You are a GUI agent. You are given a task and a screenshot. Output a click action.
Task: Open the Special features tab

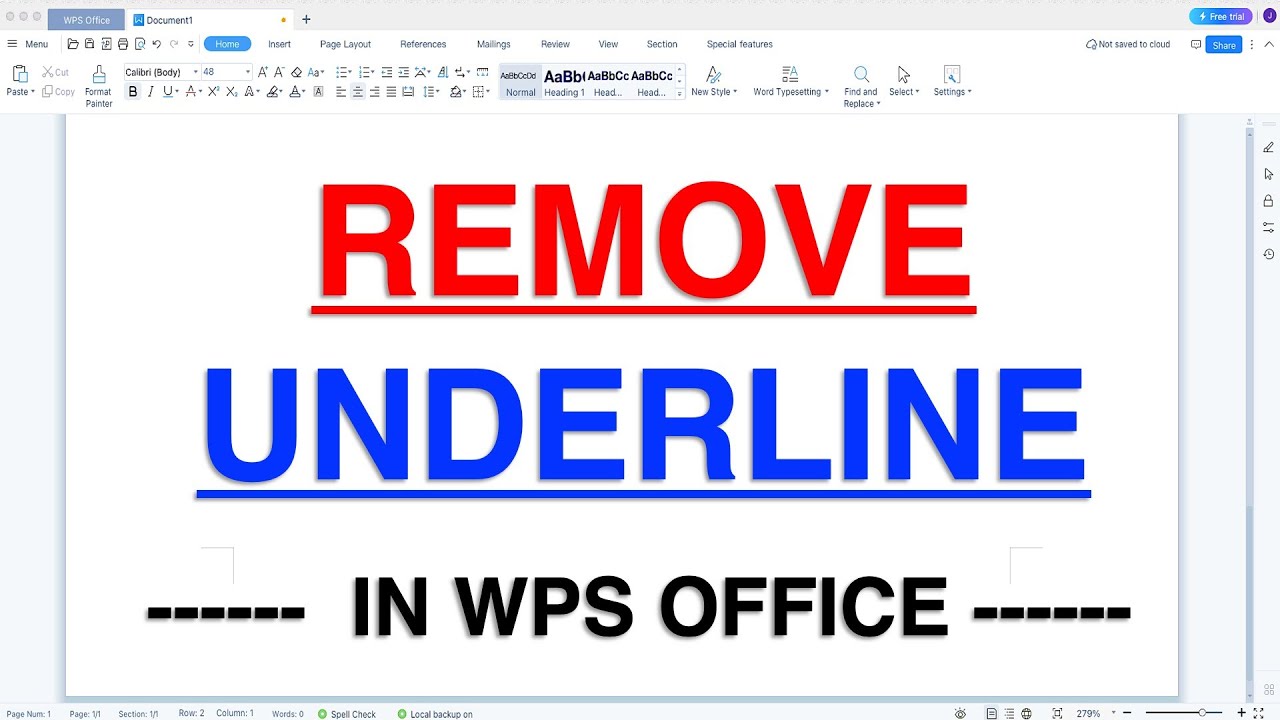point(740,44)
